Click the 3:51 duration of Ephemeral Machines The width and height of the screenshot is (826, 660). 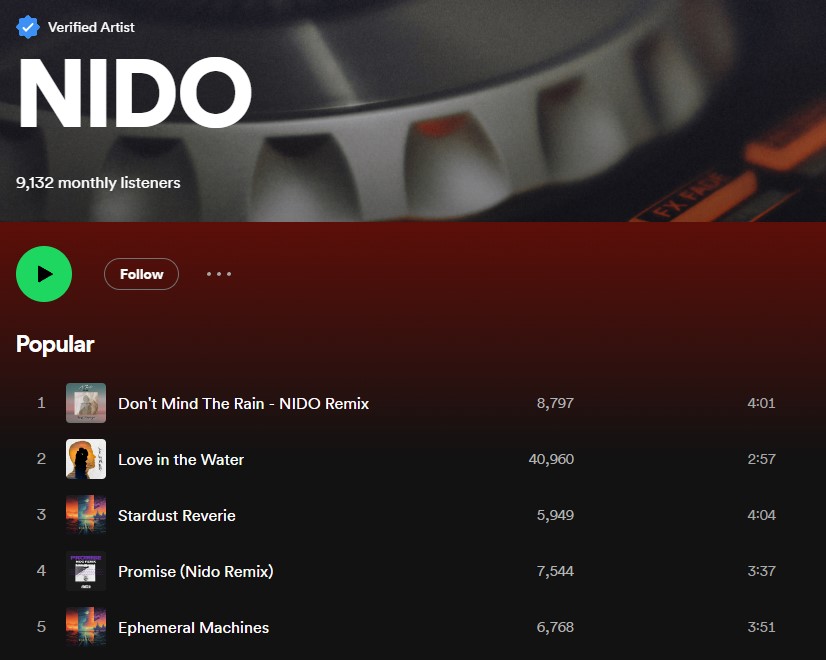[761, 627]
